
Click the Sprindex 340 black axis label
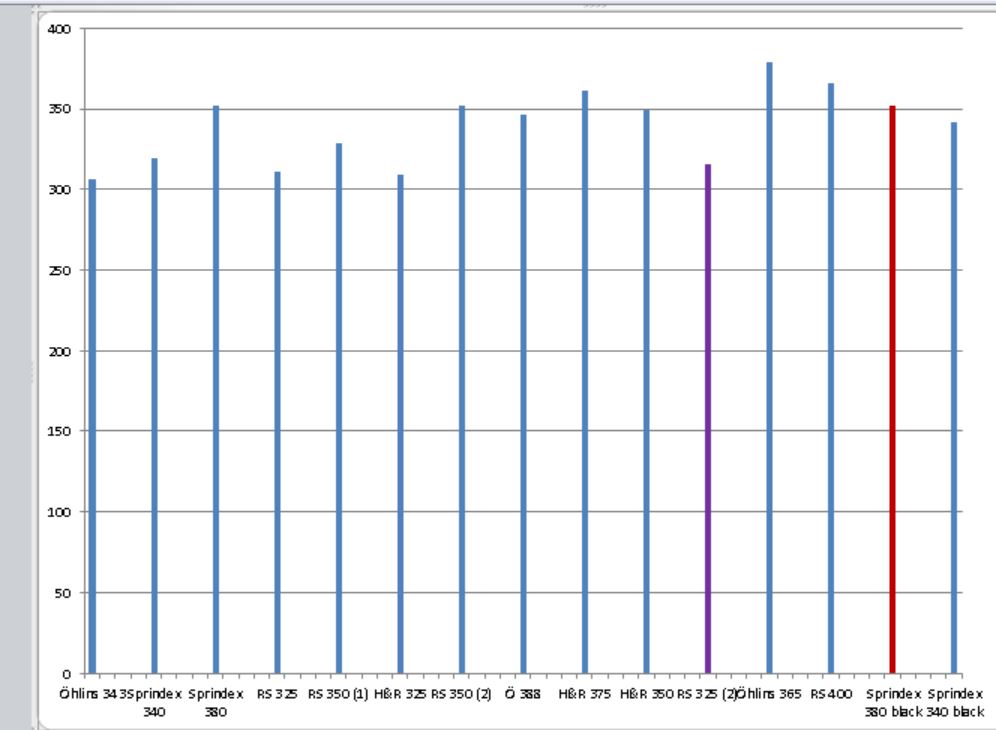954,702
